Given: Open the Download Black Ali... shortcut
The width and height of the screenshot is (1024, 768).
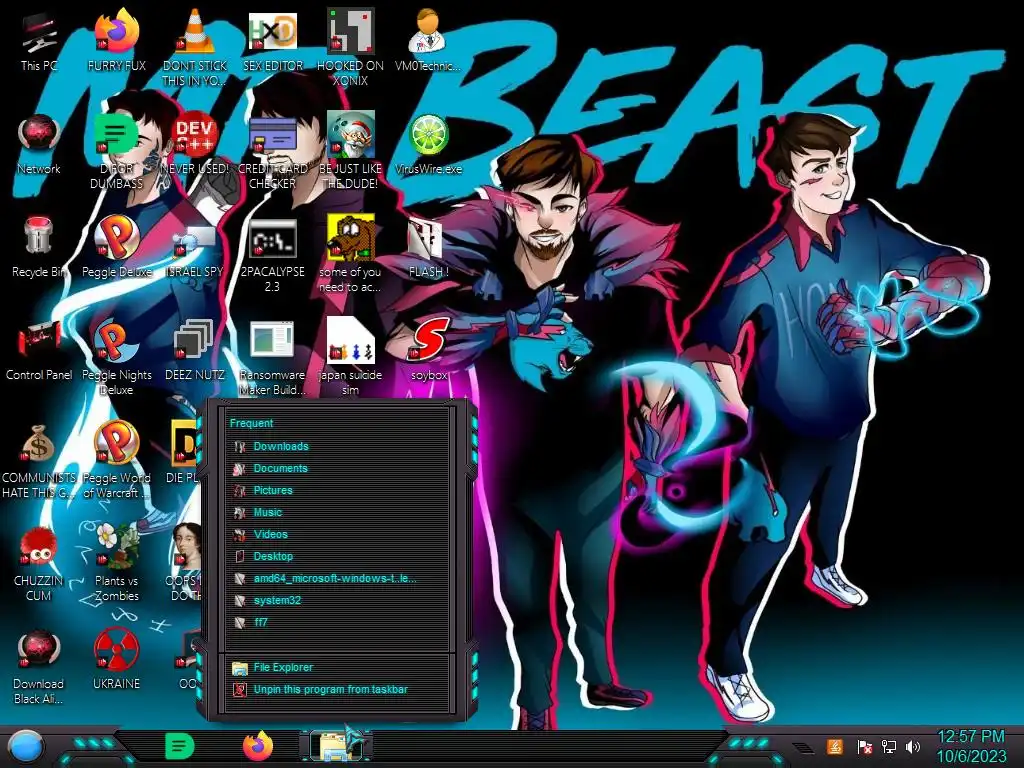Looking at the screenshot, I should [x=39, y=667].
